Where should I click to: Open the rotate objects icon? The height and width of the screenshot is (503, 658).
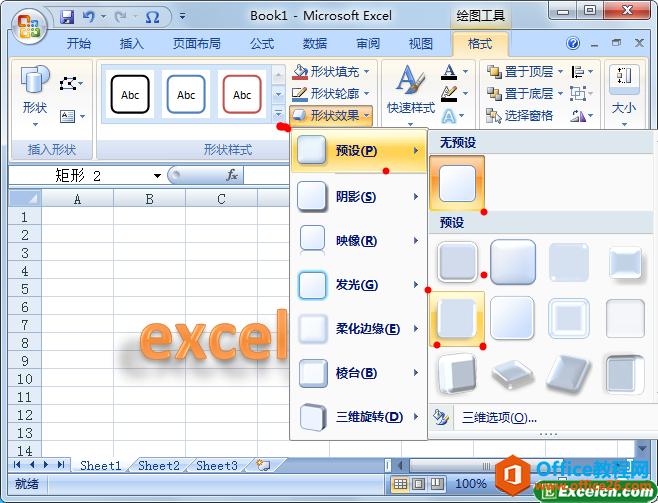pyautogui.click(x=581, y=115)
